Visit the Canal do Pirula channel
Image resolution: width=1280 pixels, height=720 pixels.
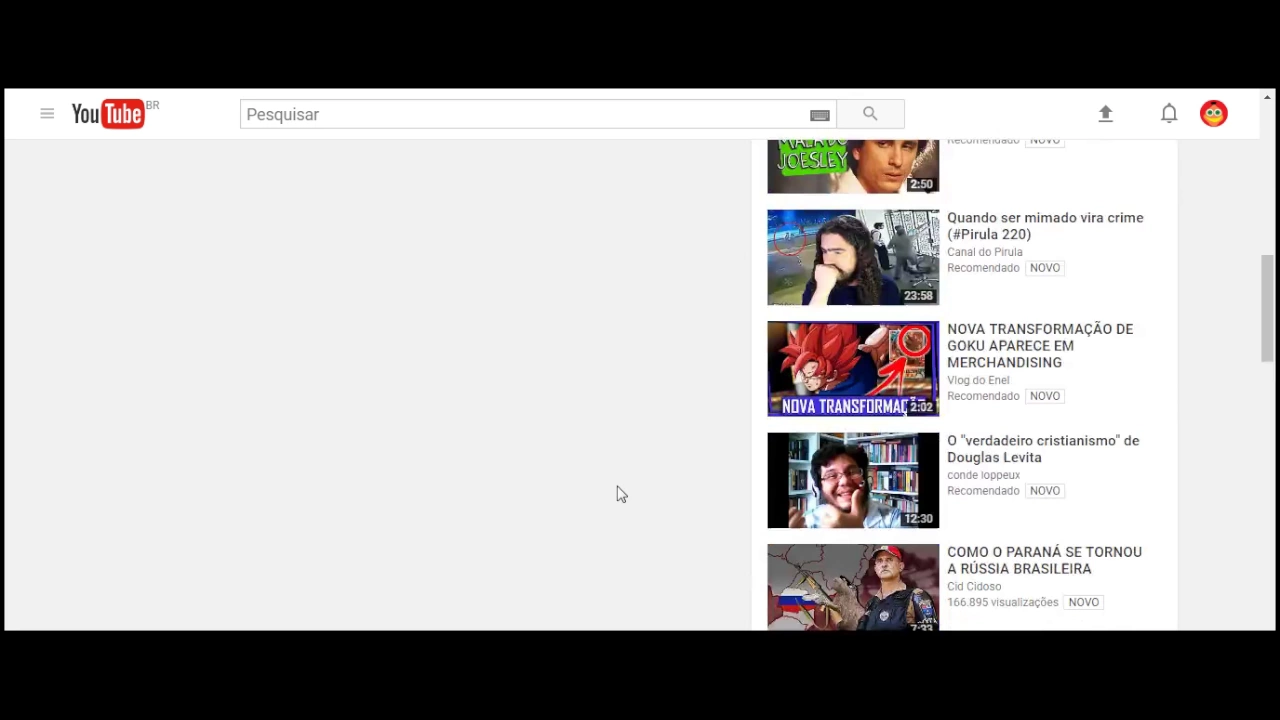[x=985, y=252]
